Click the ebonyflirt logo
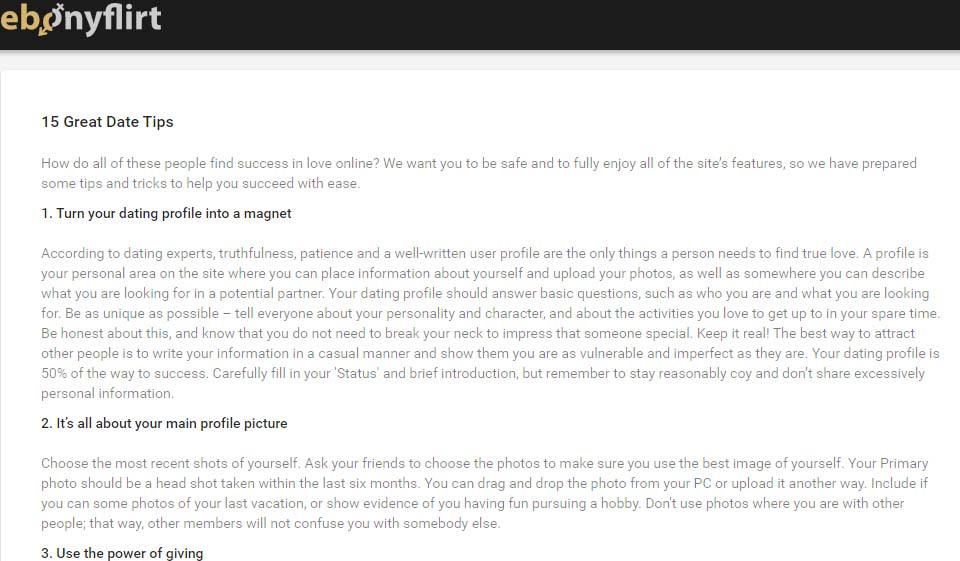The width and height of the screenshot is (960, 561). [x=80, y=18]
